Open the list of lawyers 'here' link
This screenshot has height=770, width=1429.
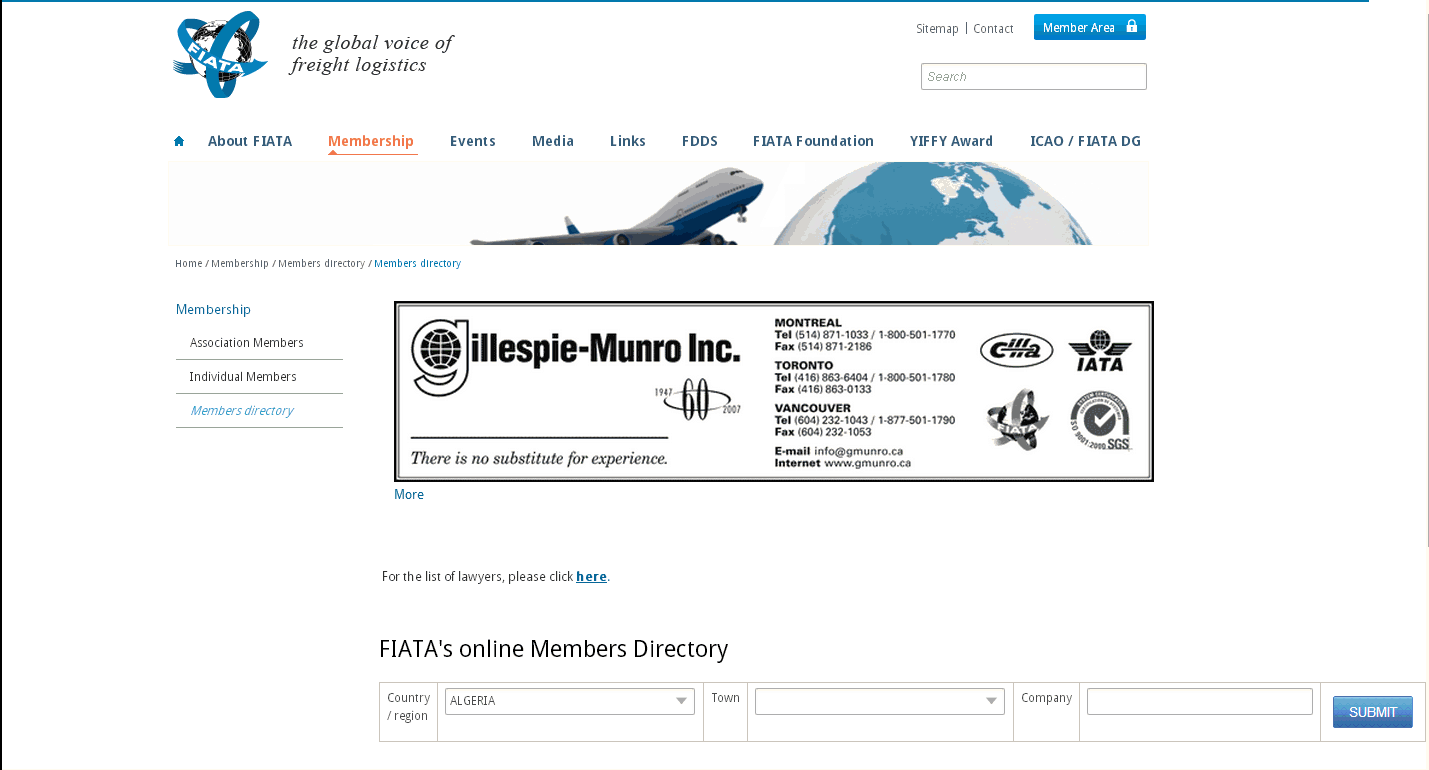click(x=592, y=577)
